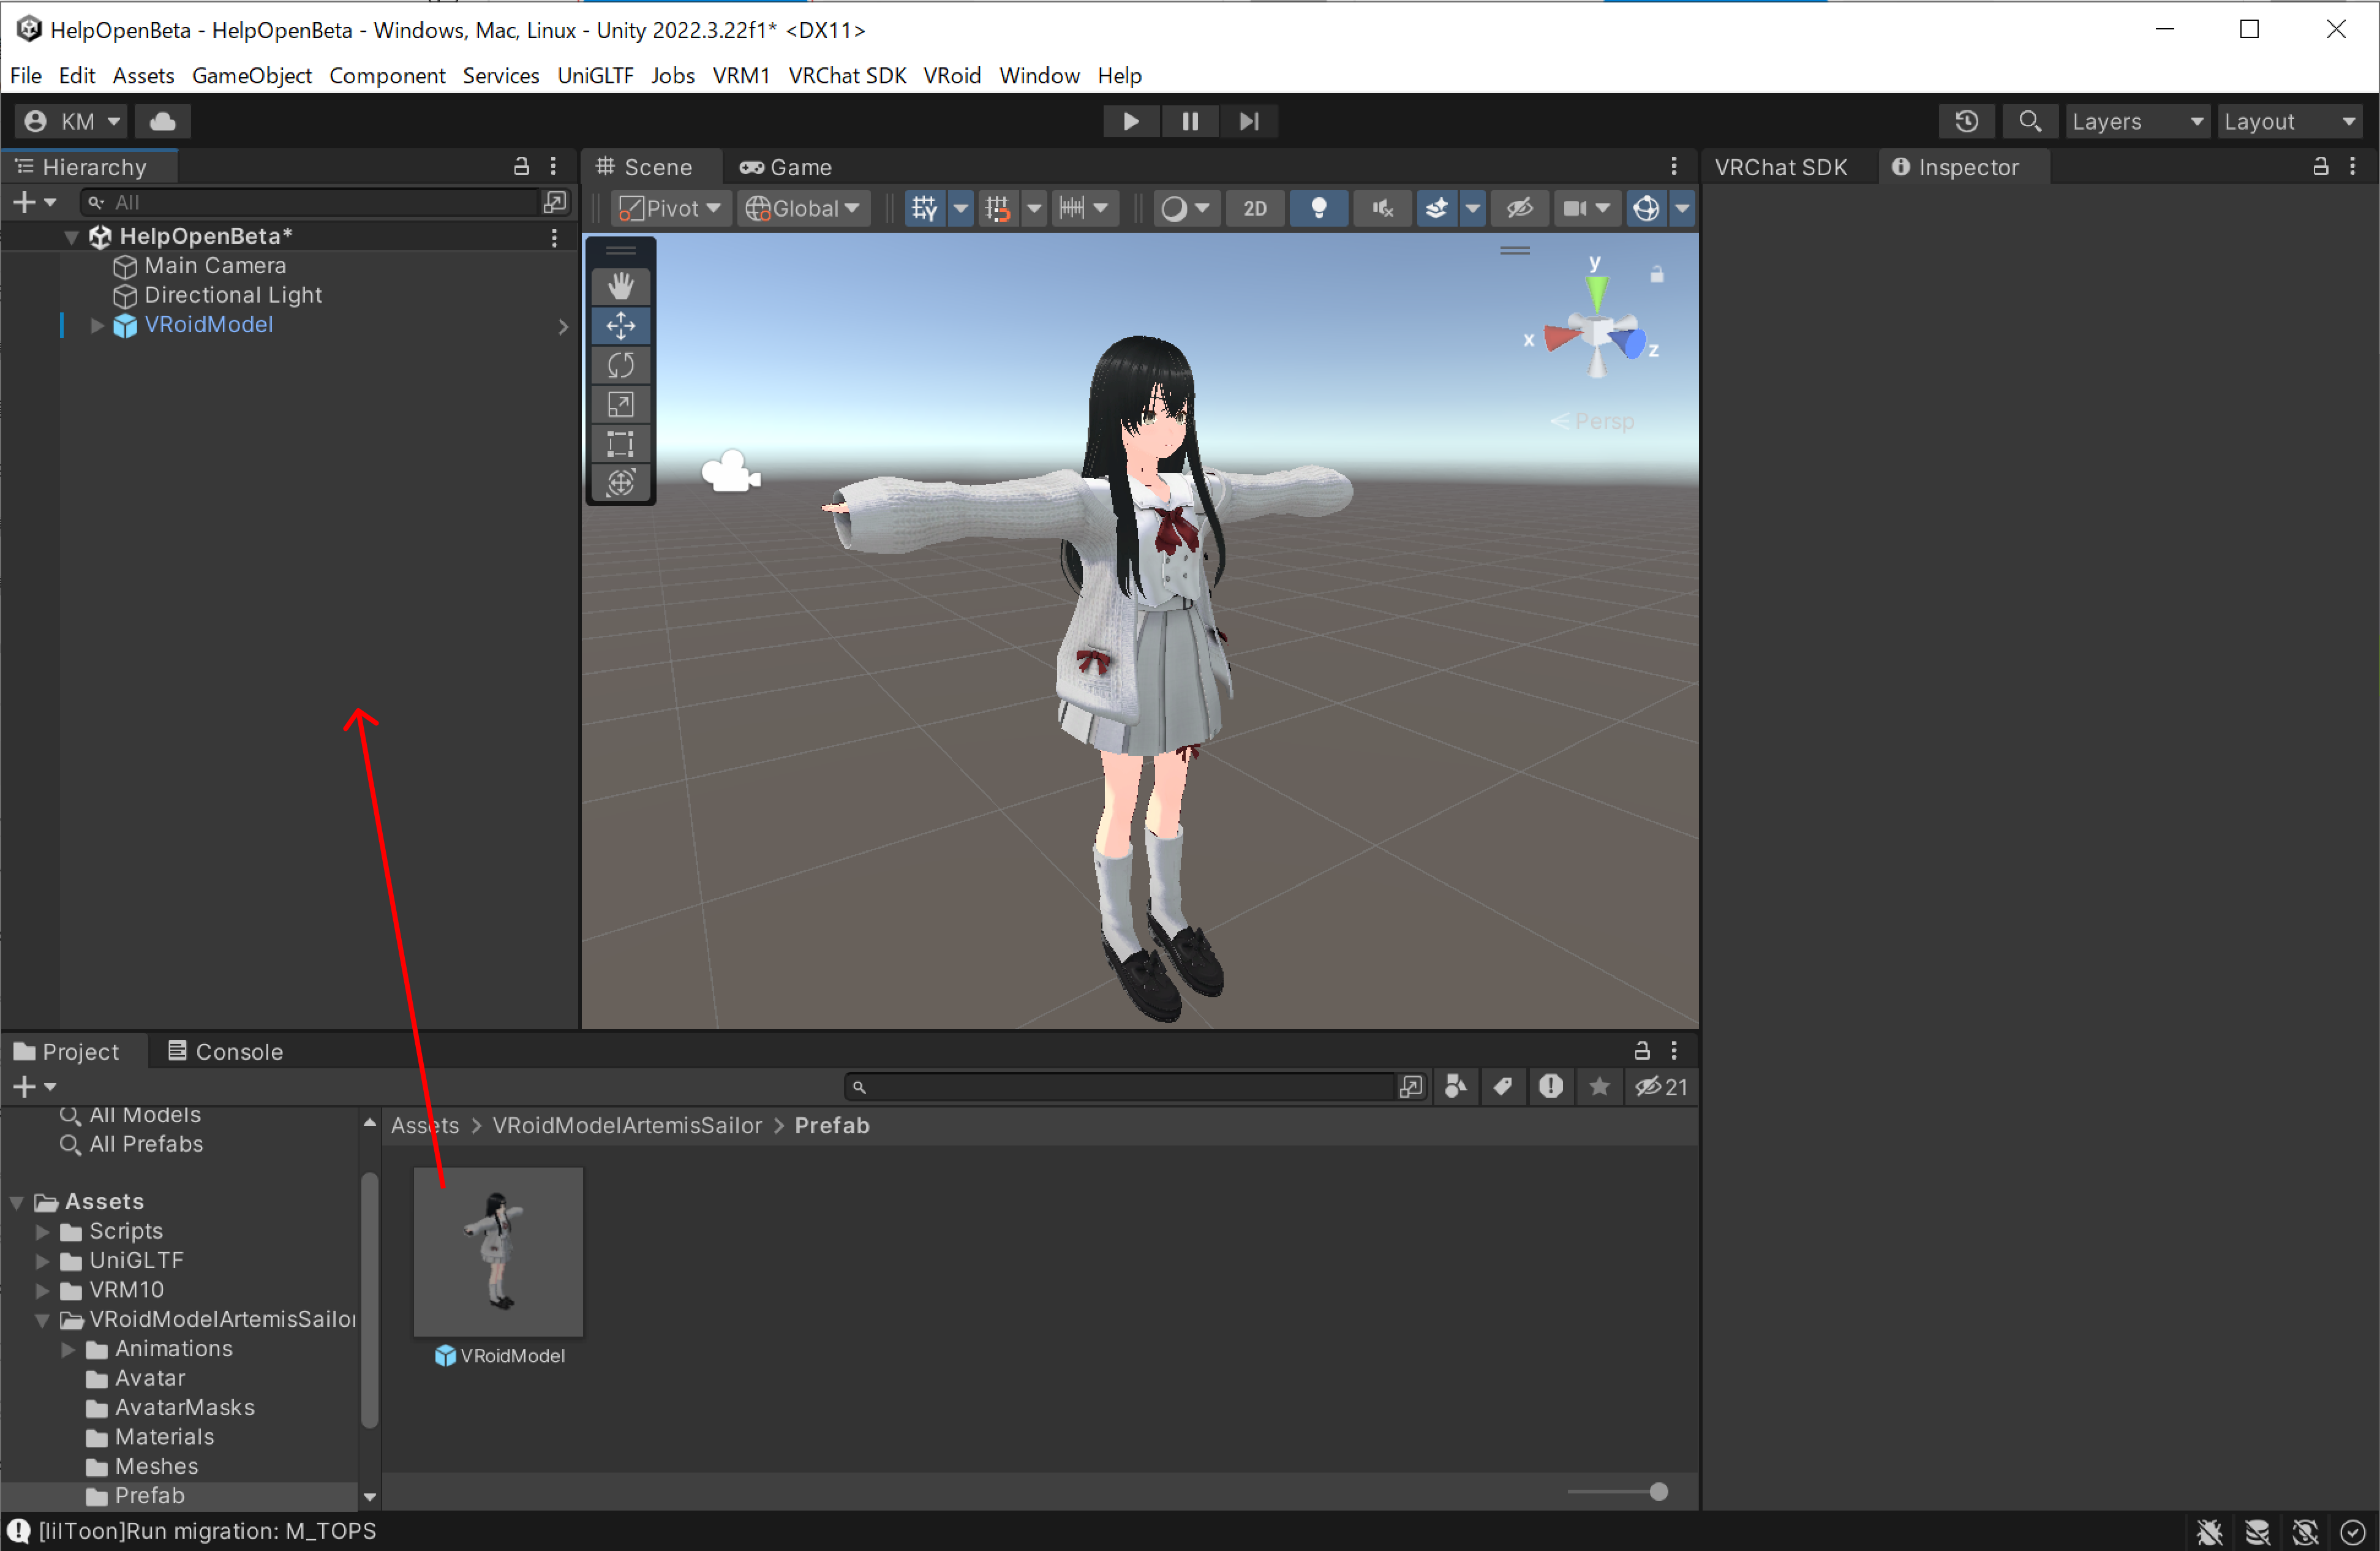Switch to the VRChat SDK panel tab
2380x1551 pixels.
[1781, 167]
